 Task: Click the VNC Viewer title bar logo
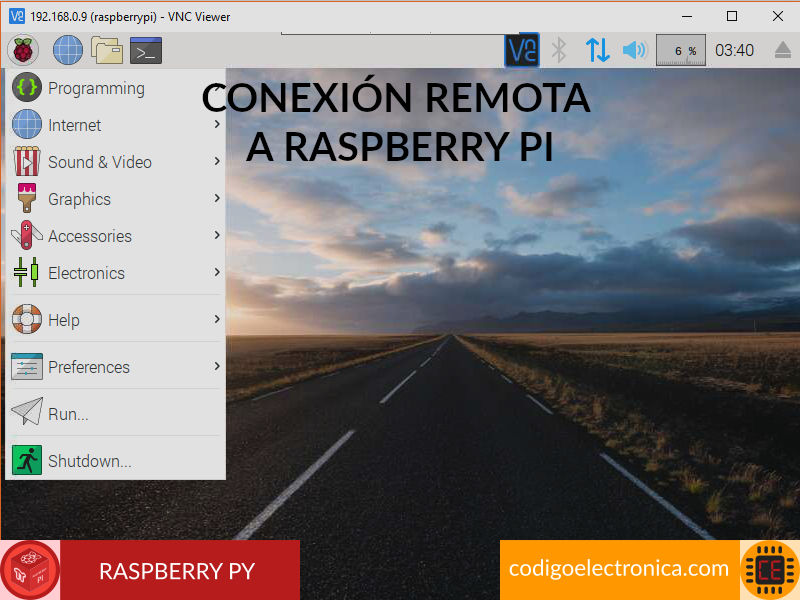pyautogui.click(x=17, y=16)
